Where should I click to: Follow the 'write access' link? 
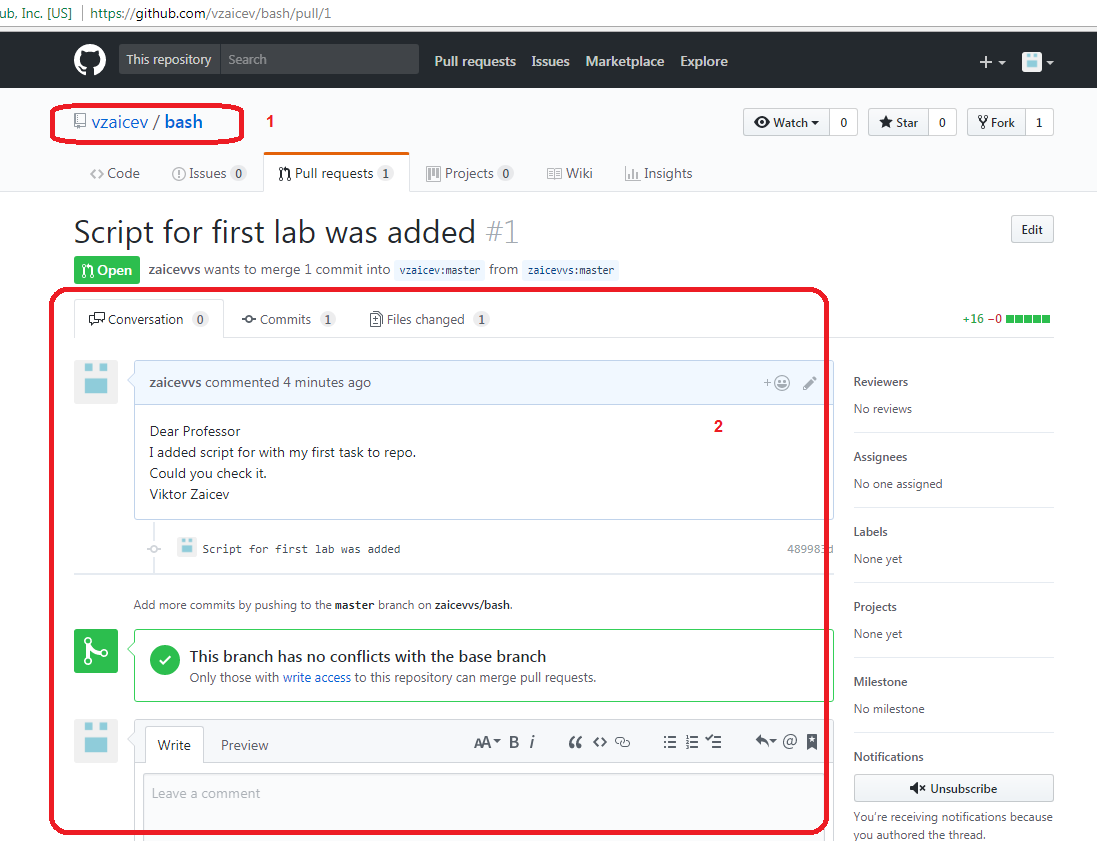317,677
